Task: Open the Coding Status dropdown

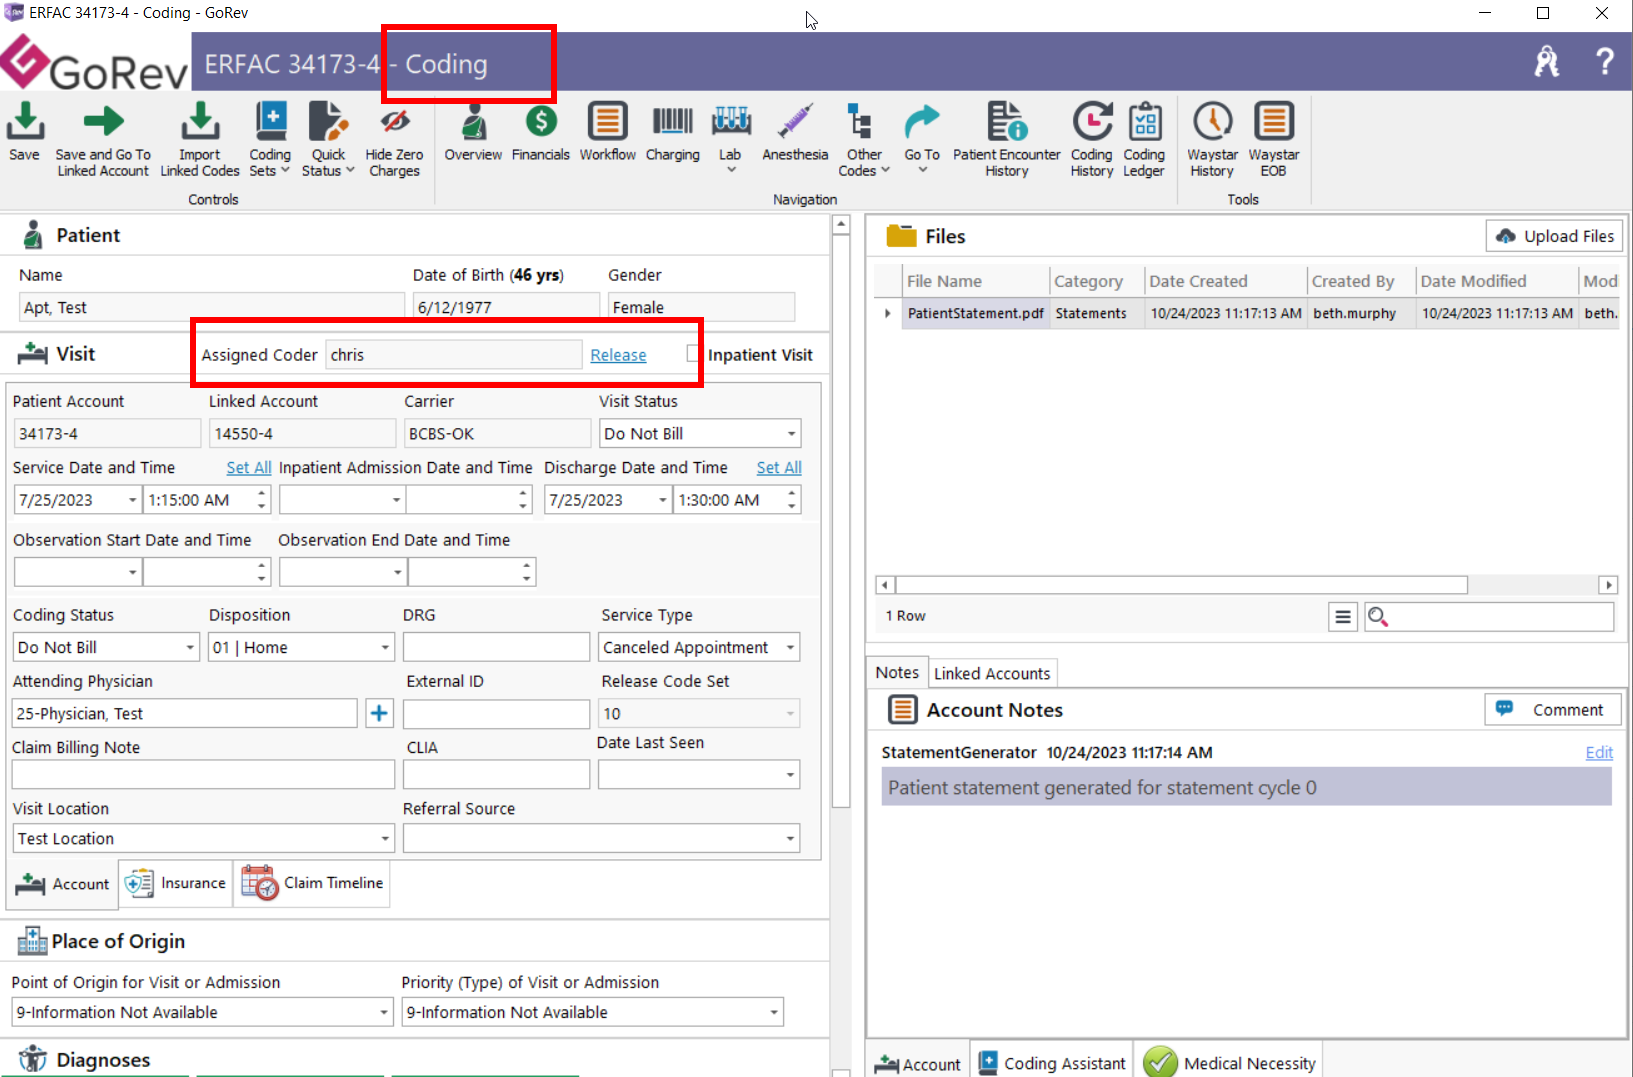Action: coord(190,647)
